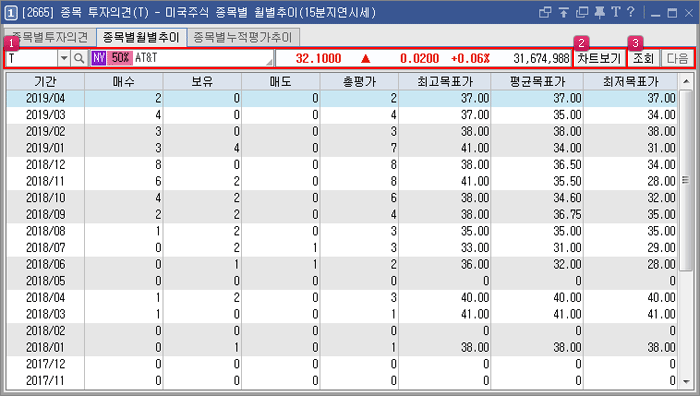Click the 평균목표가 column header
700x396 pixels.
[x=537, y=82]
